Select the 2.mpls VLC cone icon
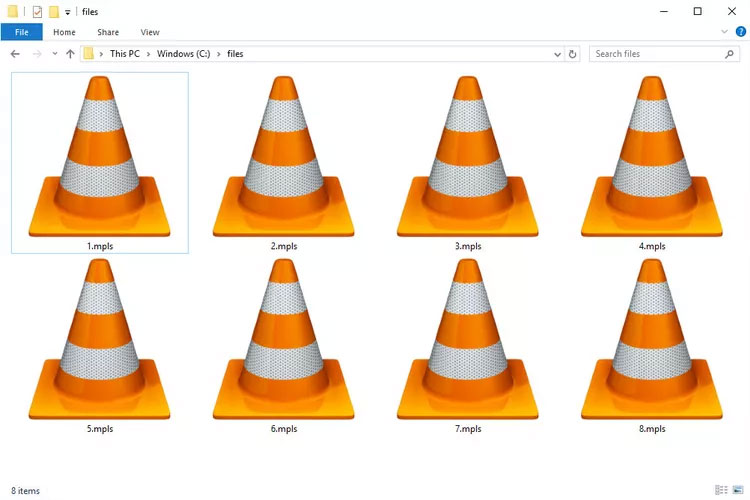The height and width of the screenshot is (500, 750). (x=284, y=156)
